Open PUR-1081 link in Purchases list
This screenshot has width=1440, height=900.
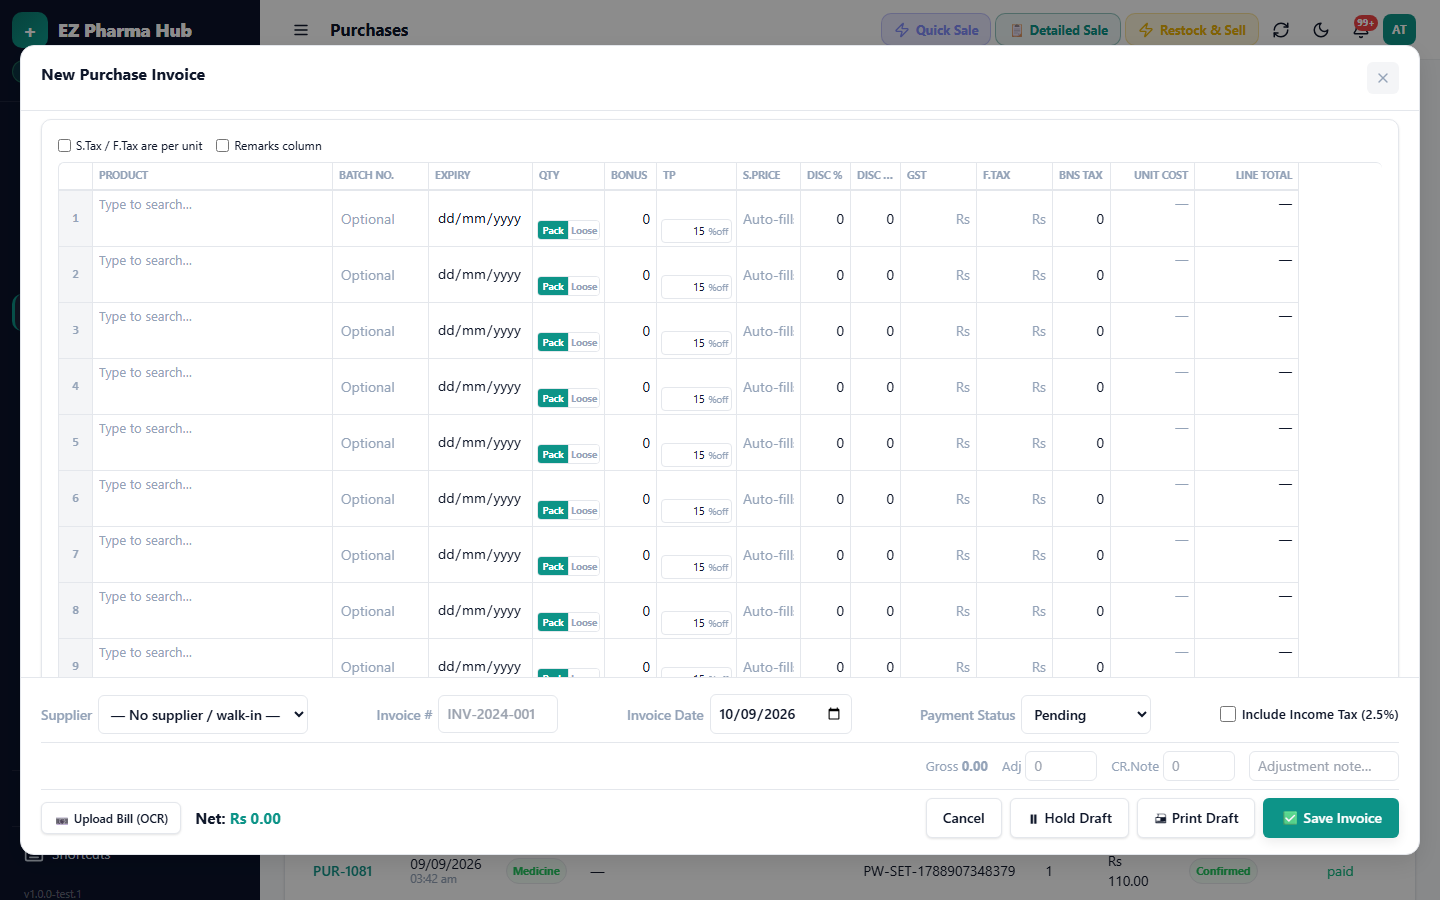[342, 871]
